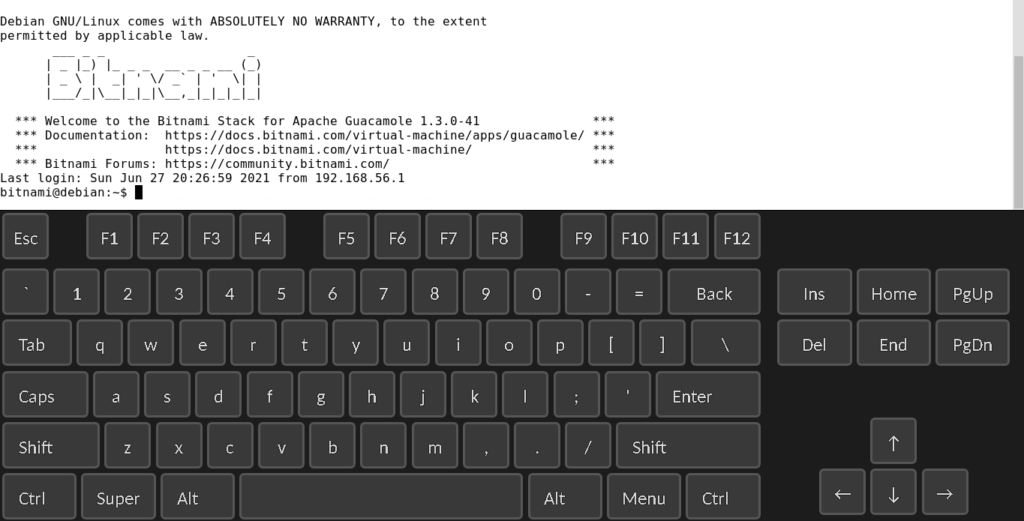Tap the letter l key
The width and height of the screenshot is (1024, 521).
pyautogui.click(x=525, y=394)
